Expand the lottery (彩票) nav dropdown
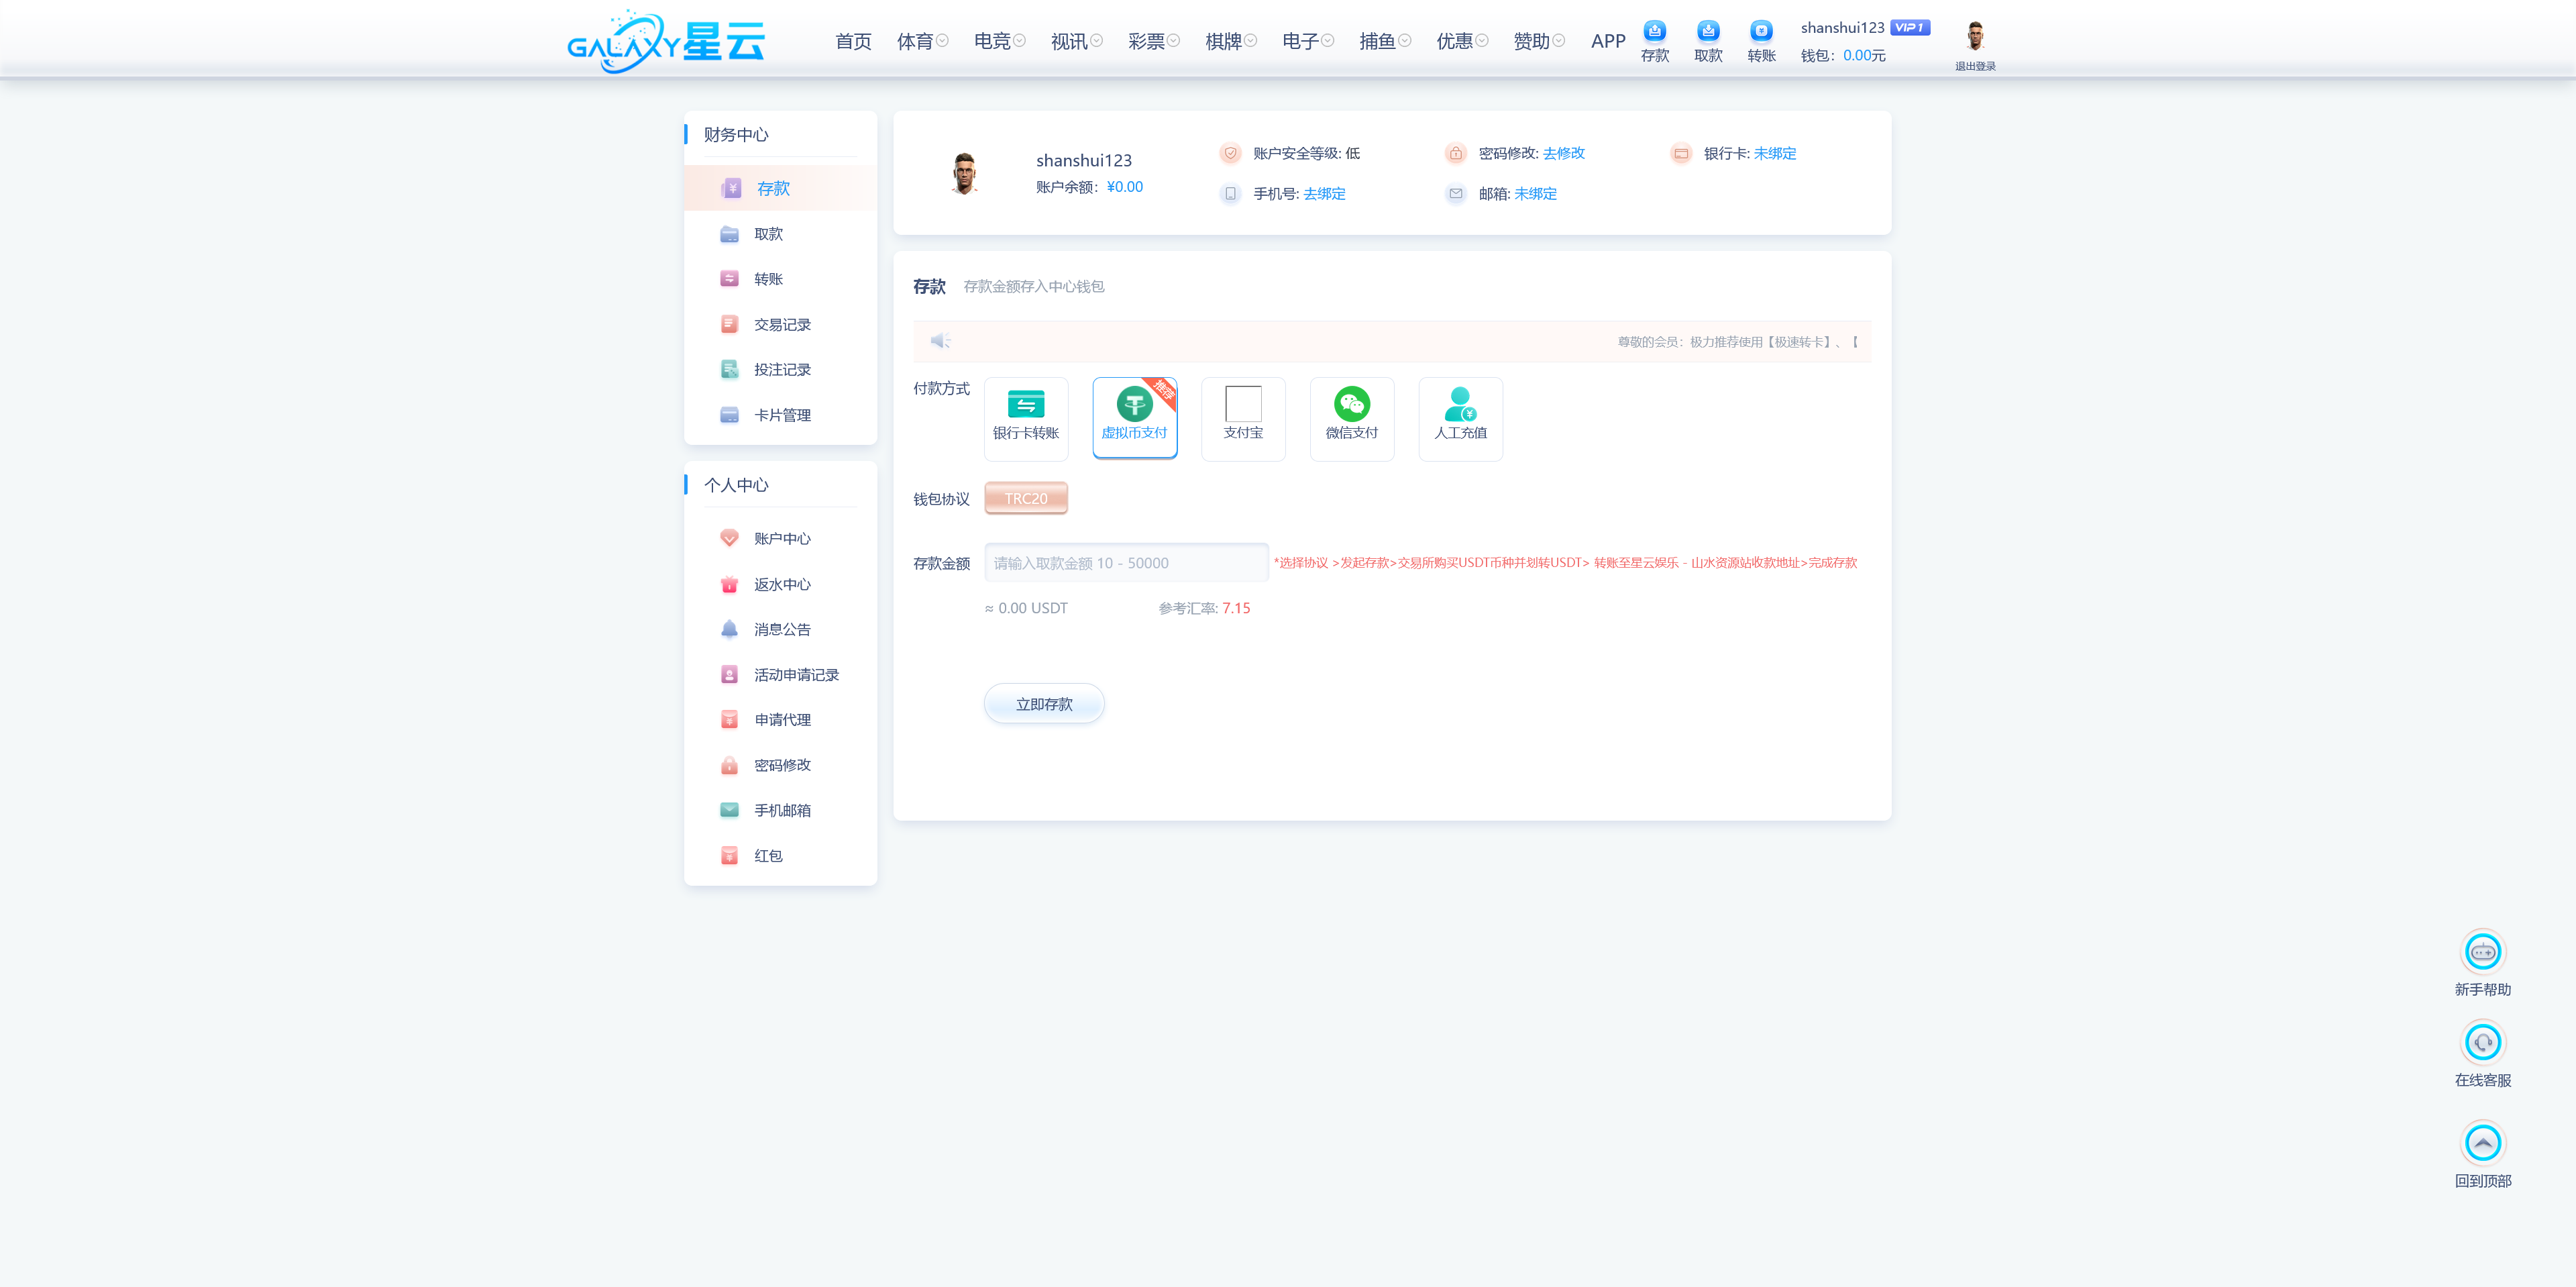The width and height of the screenshot is (2576, 1287). 1153,41
